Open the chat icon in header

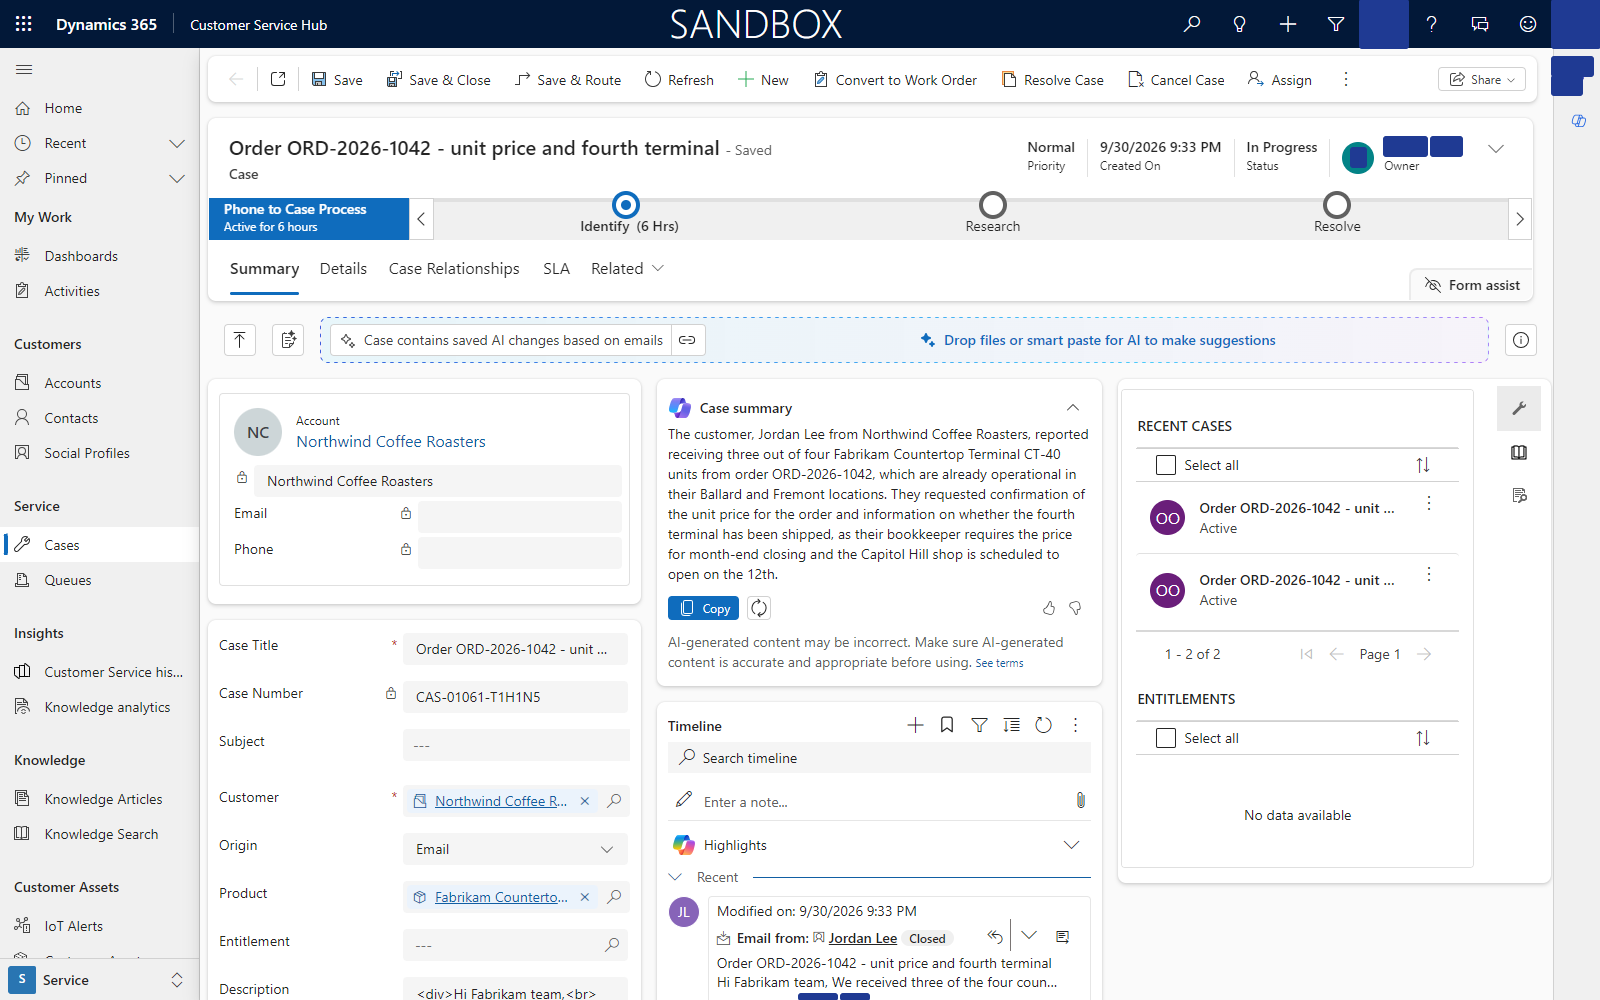[1480, 24]
